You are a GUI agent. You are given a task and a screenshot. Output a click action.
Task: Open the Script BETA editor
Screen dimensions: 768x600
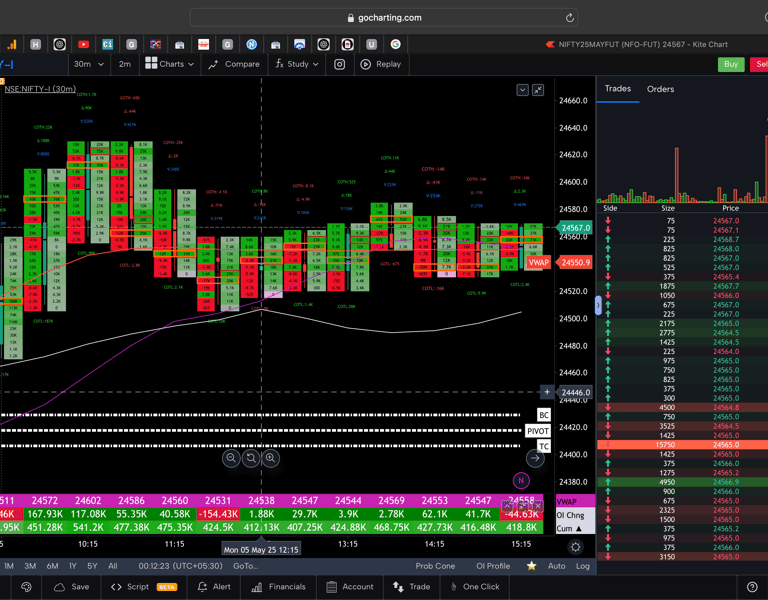[x=144, y=587]
